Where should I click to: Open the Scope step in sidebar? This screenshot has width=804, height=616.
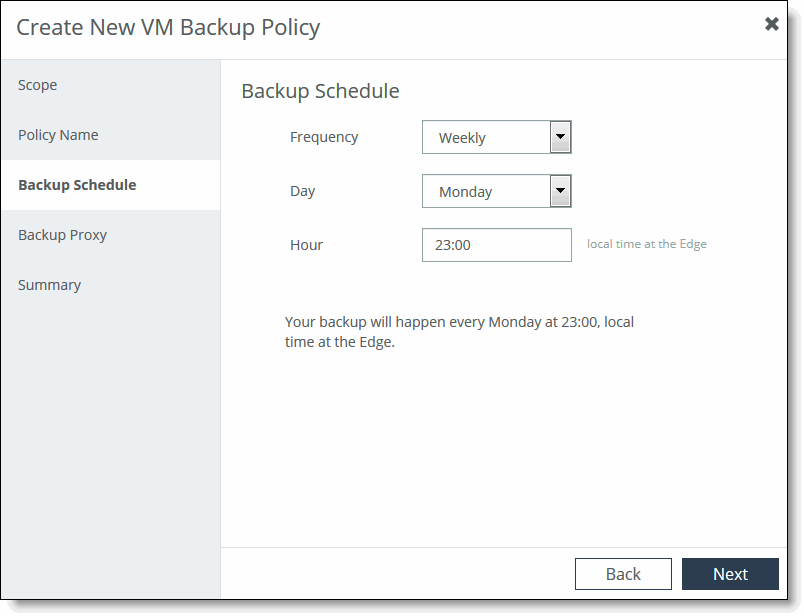tap(111, 85)
